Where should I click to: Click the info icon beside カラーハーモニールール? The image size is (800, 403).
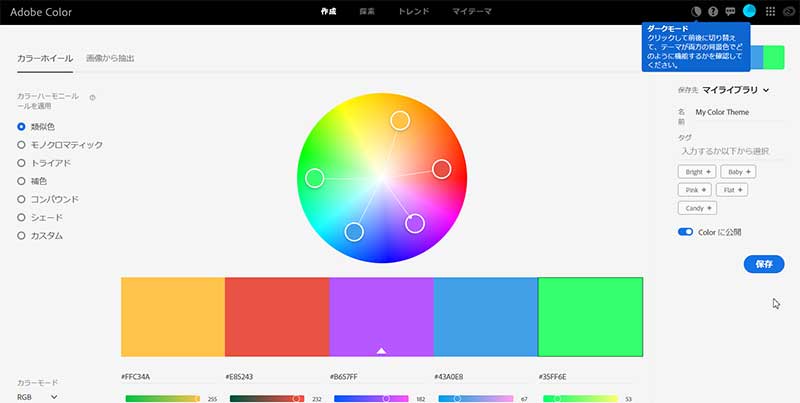pos(92,97)
